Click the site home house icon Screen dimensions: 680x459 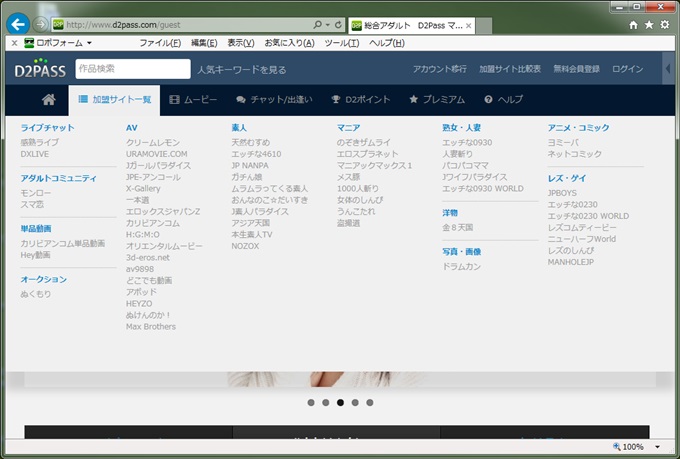tap(49, 100)
